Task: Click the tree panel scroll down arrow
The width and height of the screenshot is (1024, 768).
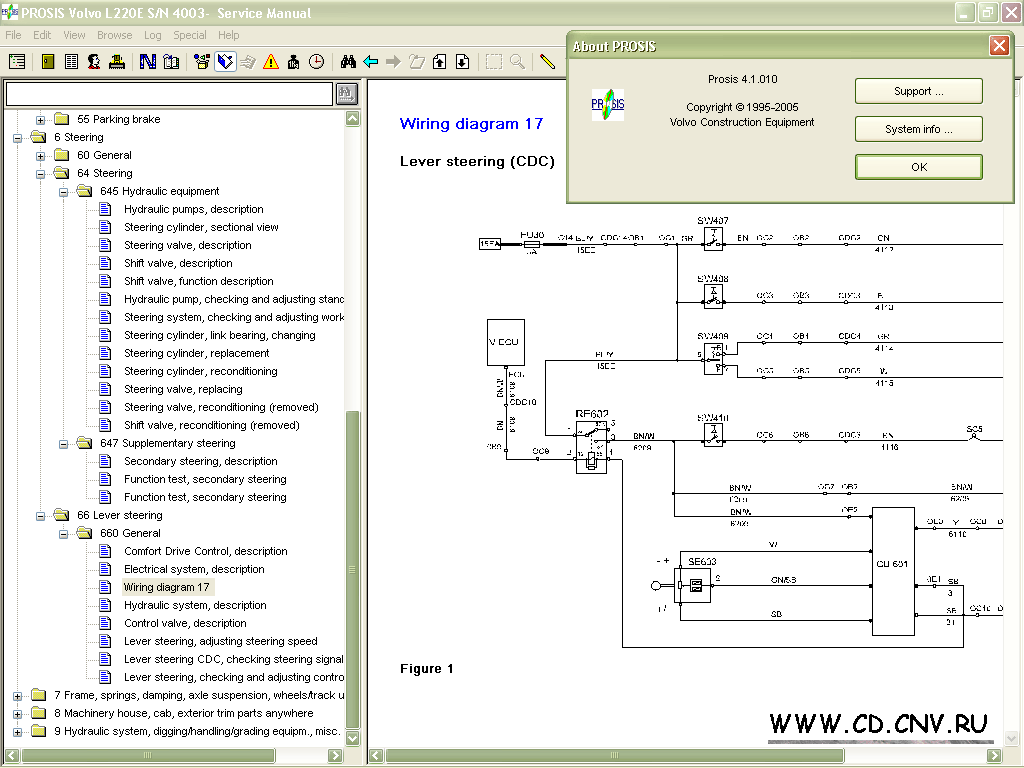Action: tap(353, 739)
